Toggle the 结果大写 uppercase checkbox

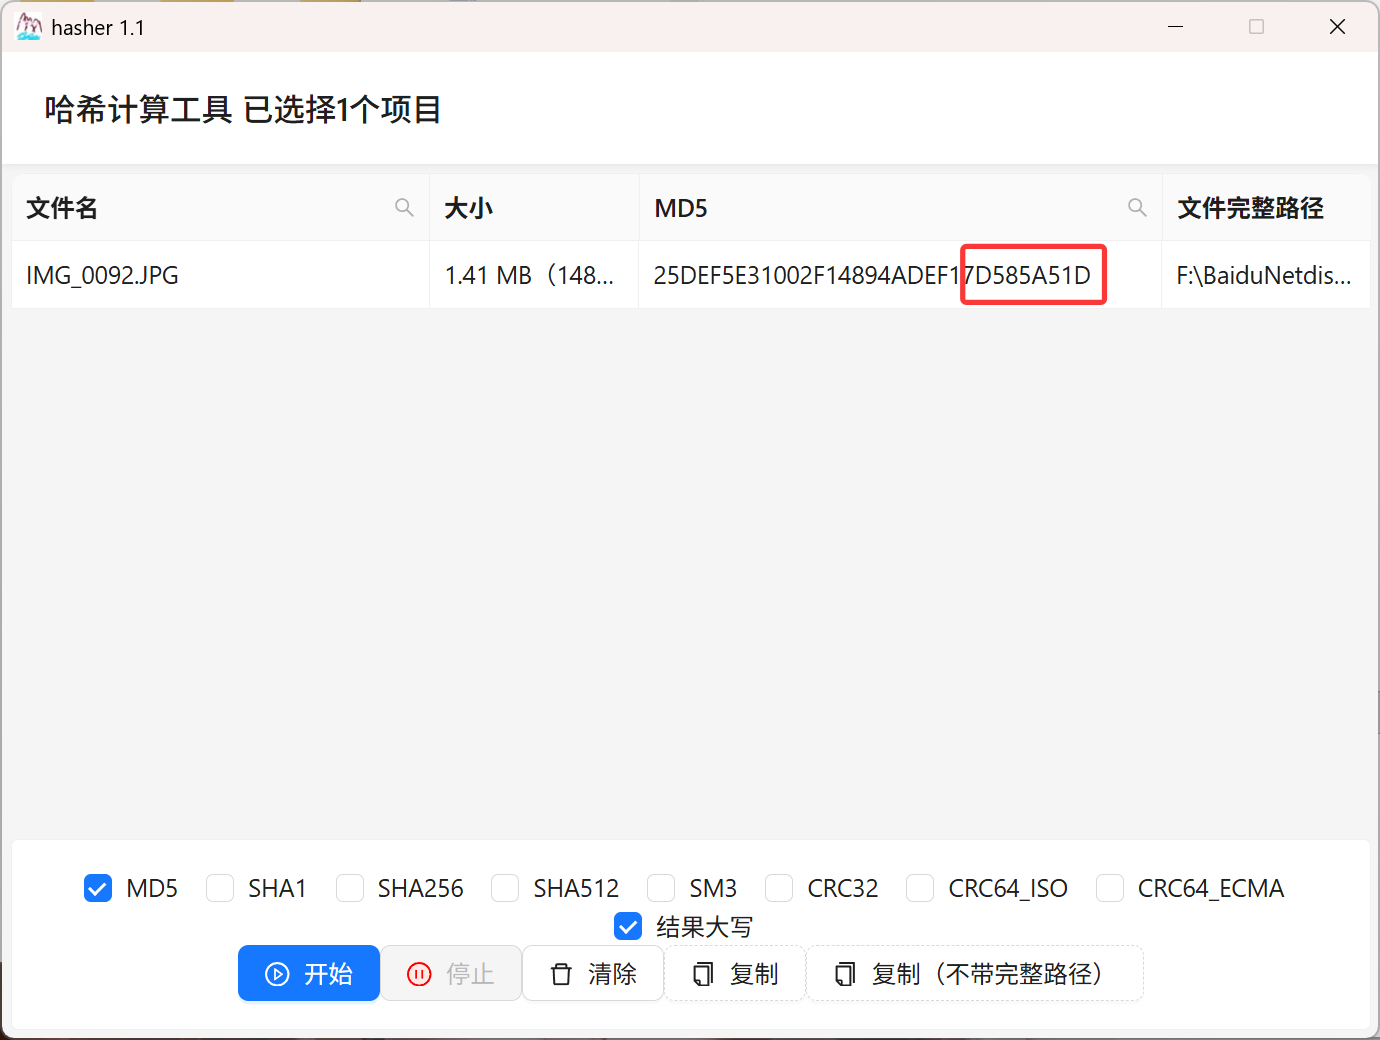click(628, 927)
